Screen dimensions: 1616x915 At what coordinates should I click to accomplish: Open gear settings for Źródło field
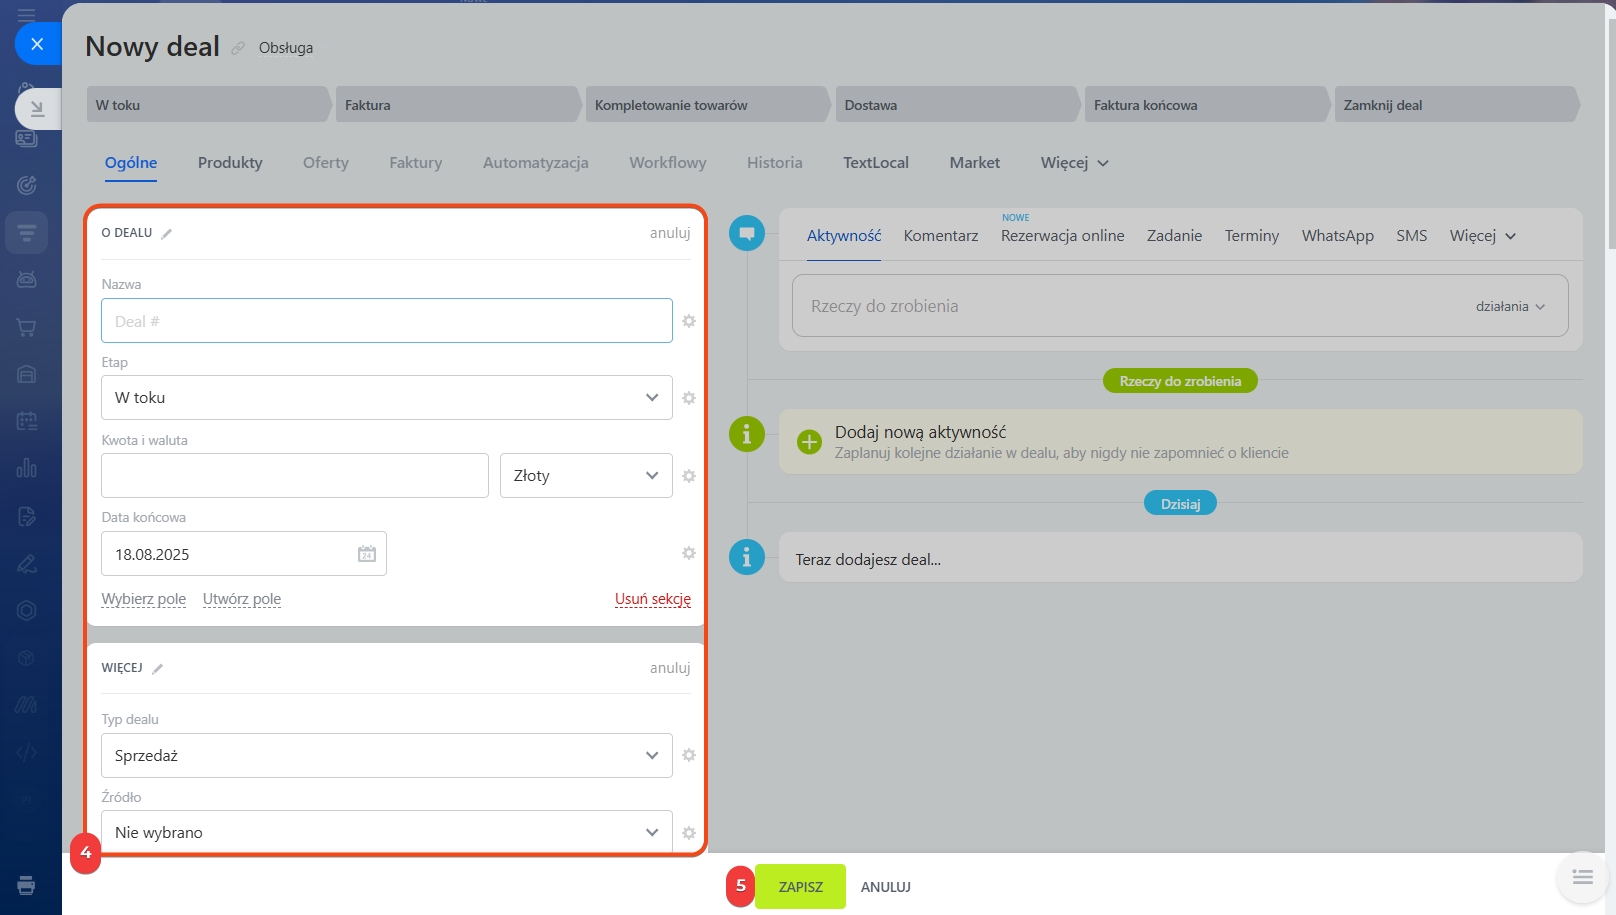[689, 832]
